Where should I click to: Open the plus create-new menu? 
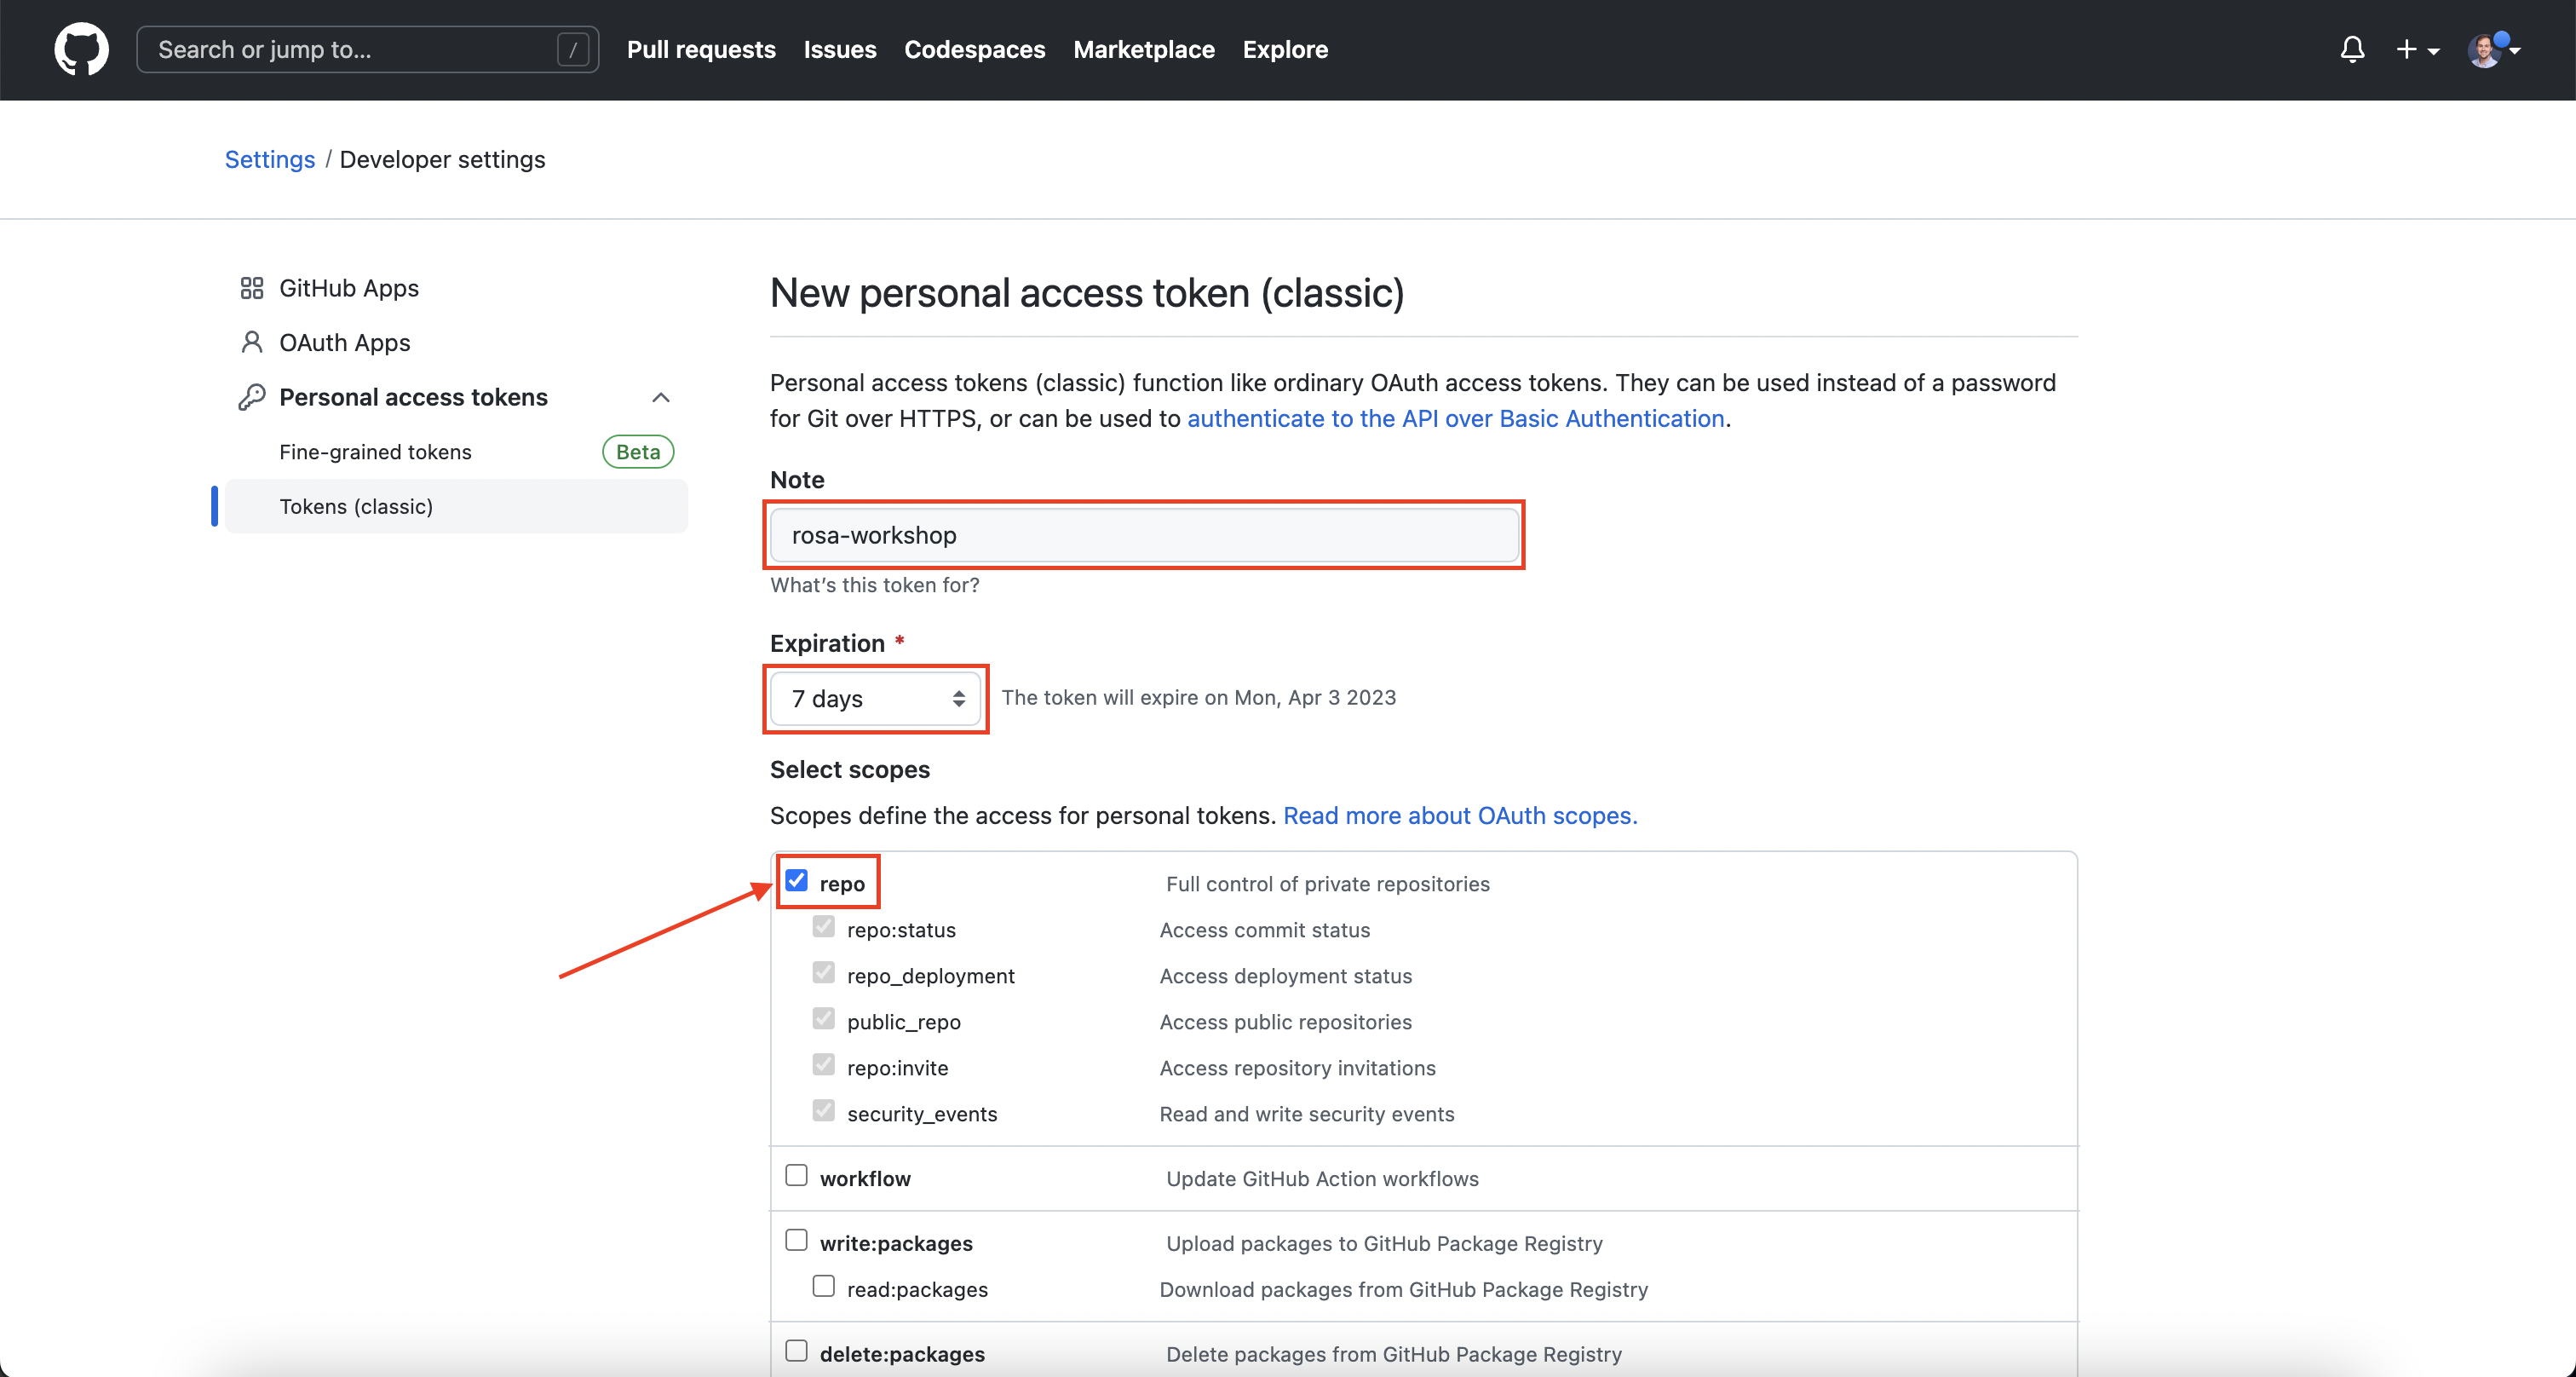[2417, 49]
